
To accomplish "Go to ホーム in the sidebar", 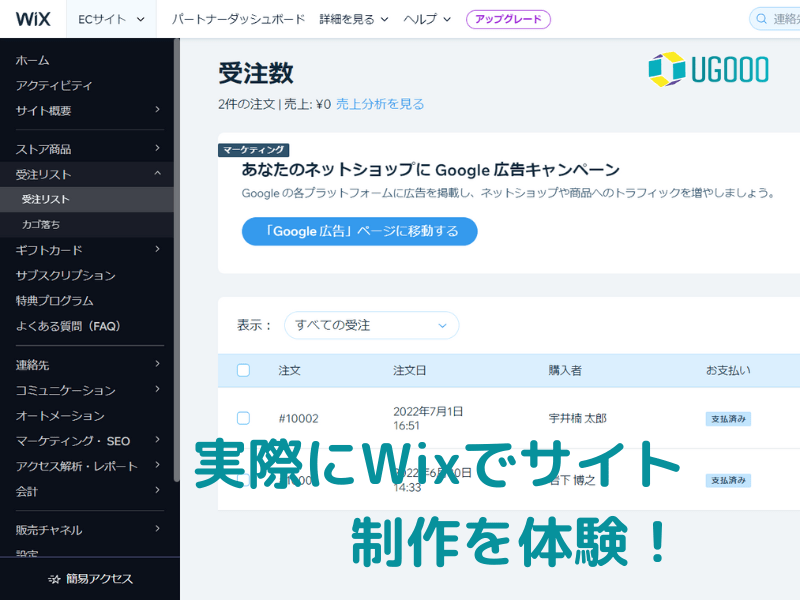I will click(33, 60).
